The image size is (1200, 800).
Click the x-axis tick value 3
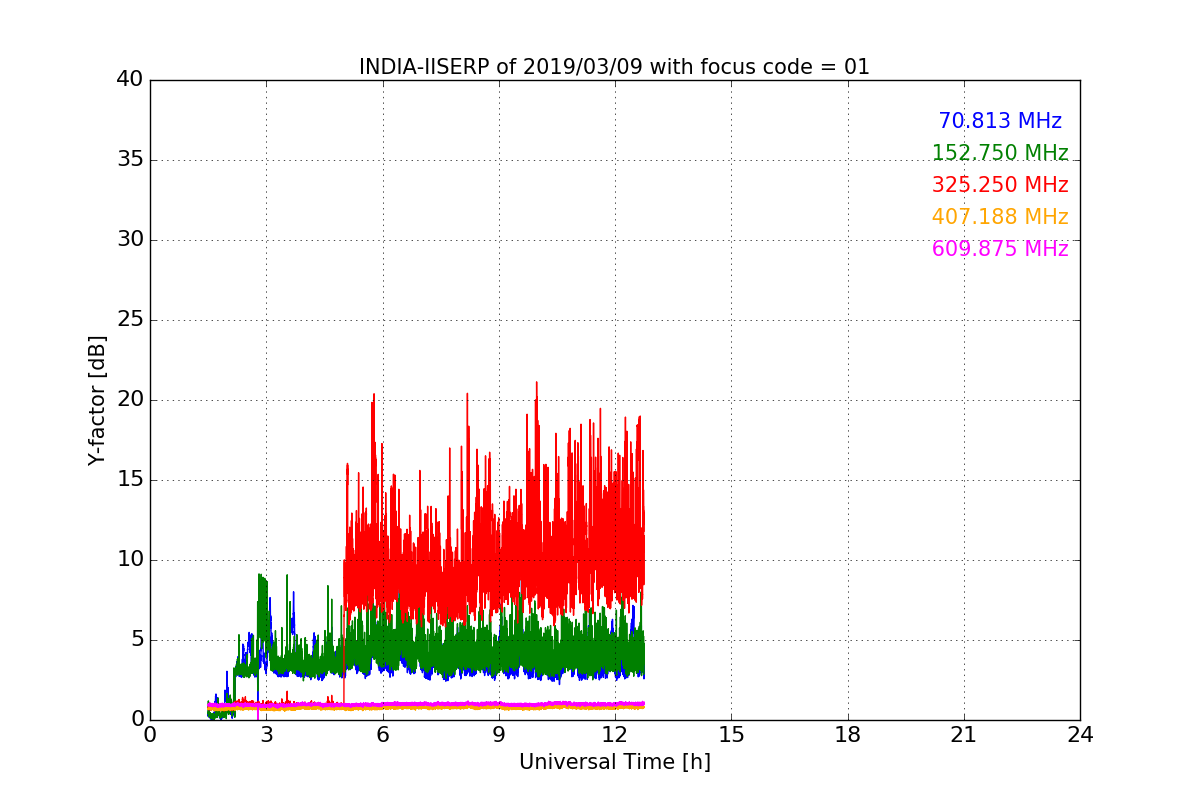[x=266, y=734]
